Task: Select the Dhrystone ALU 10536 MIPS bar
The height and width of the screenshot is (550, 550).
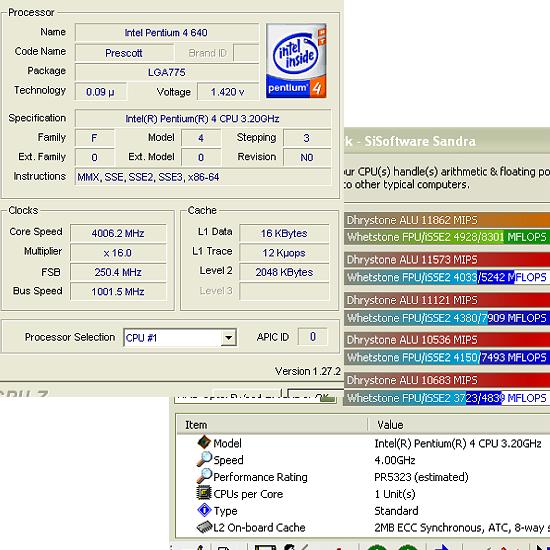Action: pyautogui.click(x=447, y=340)
